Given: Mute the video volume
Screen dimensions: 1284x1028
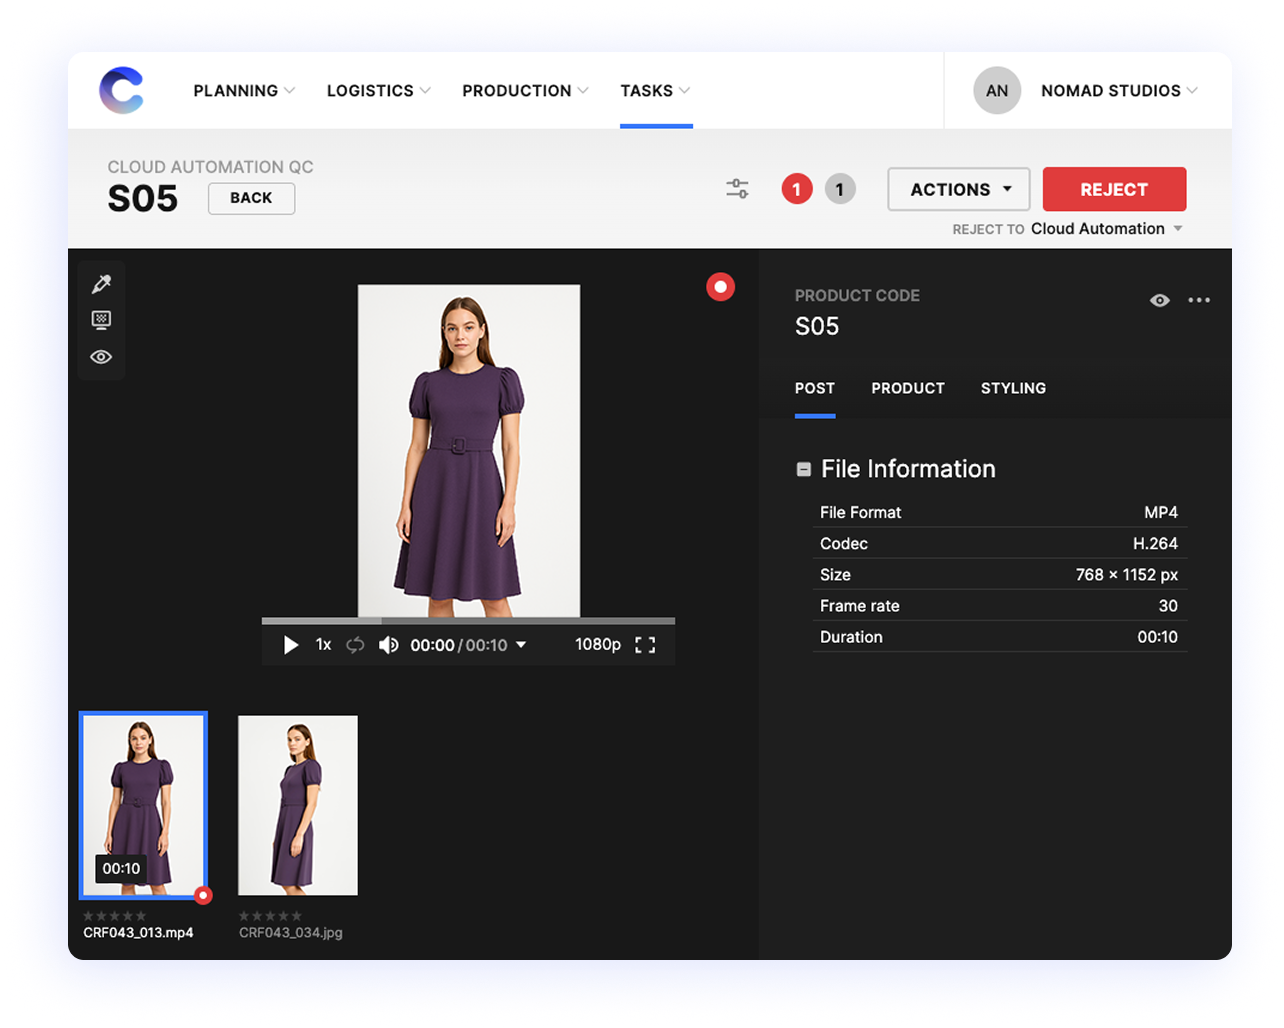Looking at the screenshot, I should click(389, 645).
